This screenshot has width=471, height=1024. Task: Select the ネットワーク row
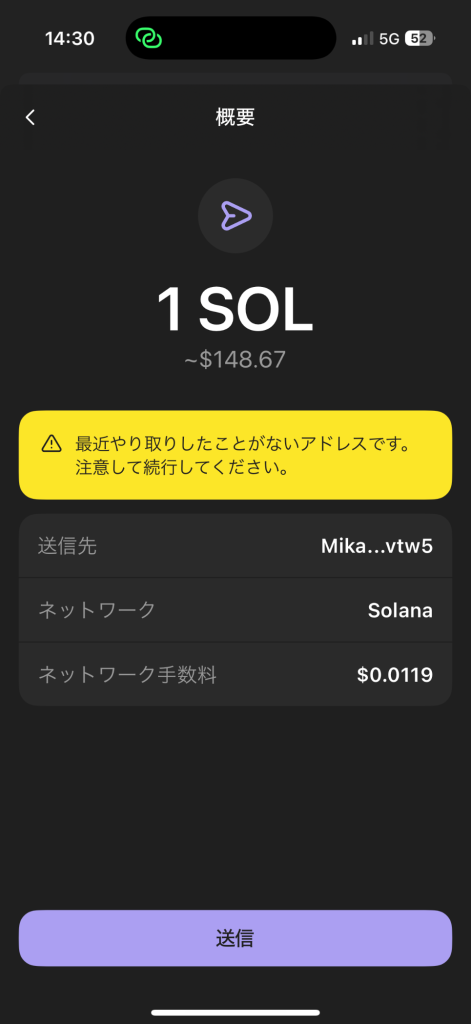(235, 610)
